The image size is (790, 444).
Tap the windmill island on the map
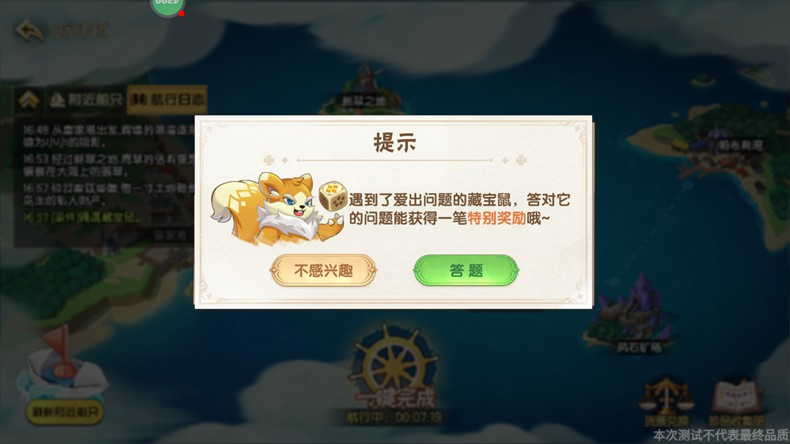[x=364, y=90]
